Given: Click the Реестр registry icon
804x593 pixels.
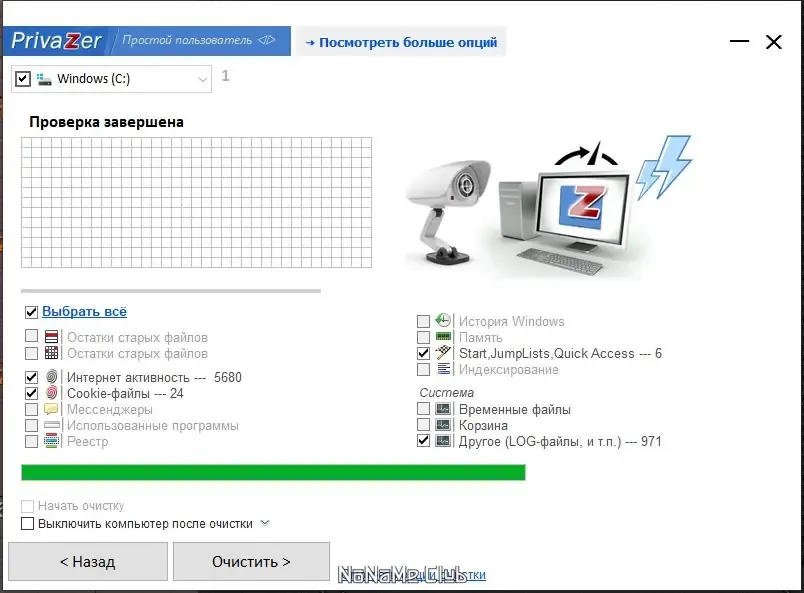Looking at the screenshot, I should tap(51, 441).
